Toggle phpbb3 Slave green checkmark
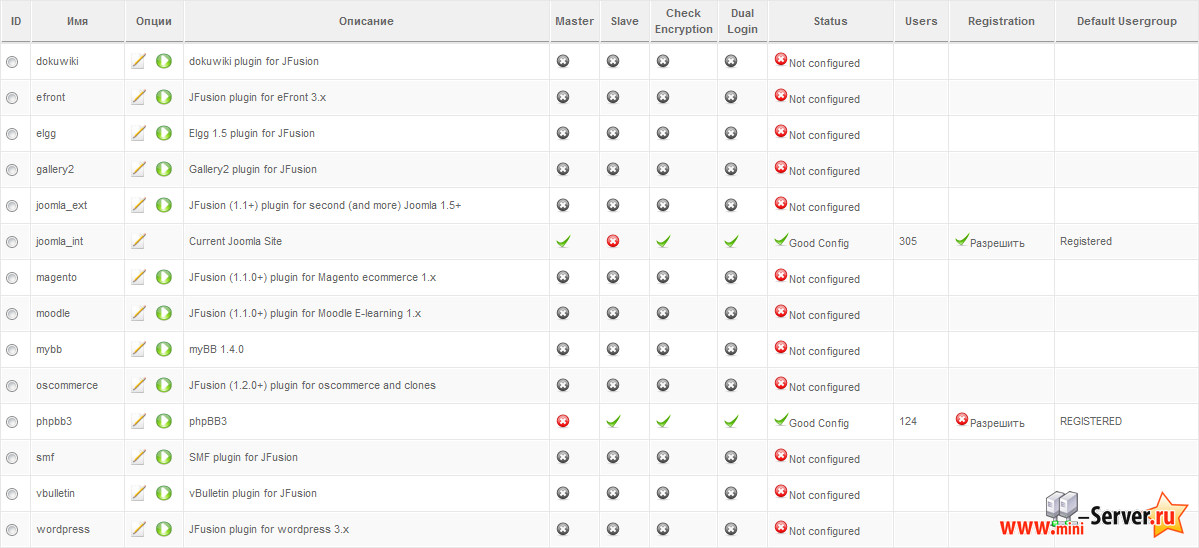The height and width of the screenshot is (548, 1199). tap(612, 420)
